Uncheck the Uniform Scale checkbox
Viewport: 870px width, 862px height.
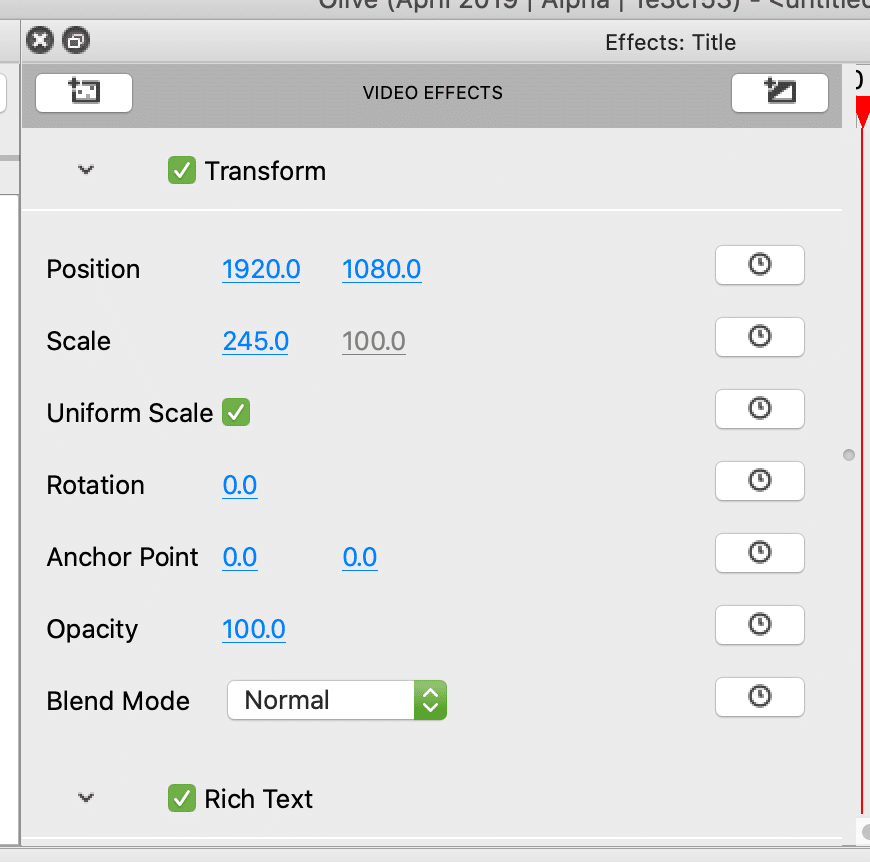pos(236,412)
